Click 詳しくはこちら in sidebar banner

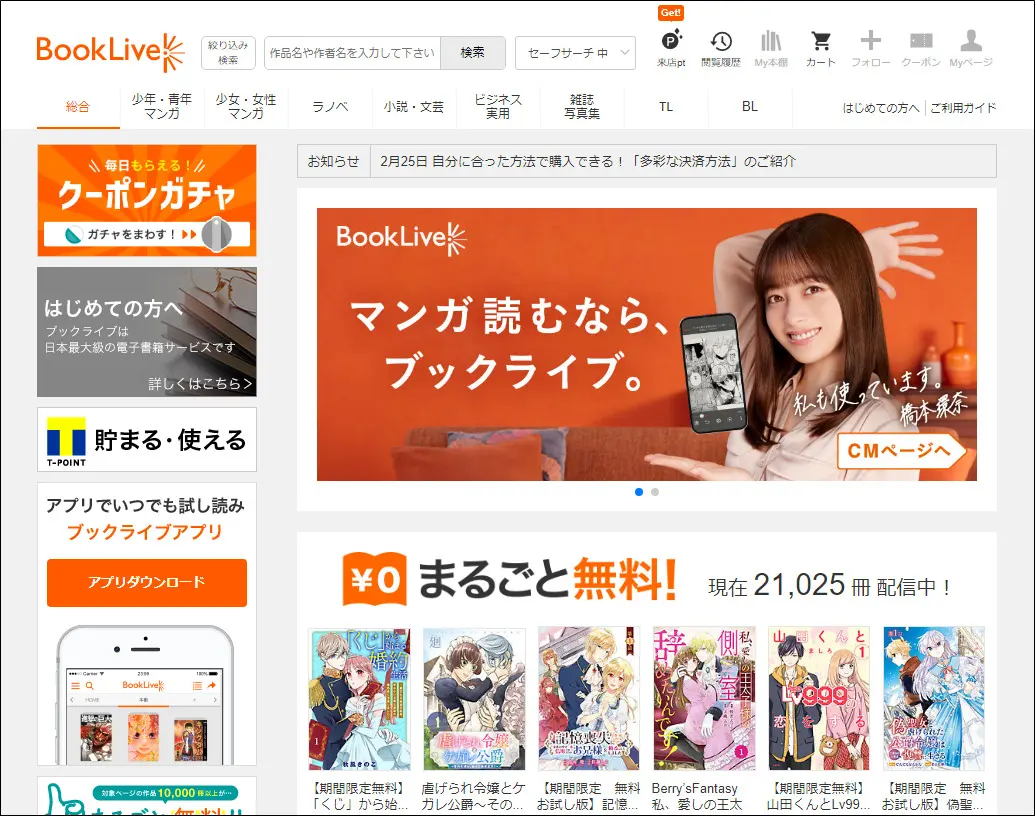(200, 383)
